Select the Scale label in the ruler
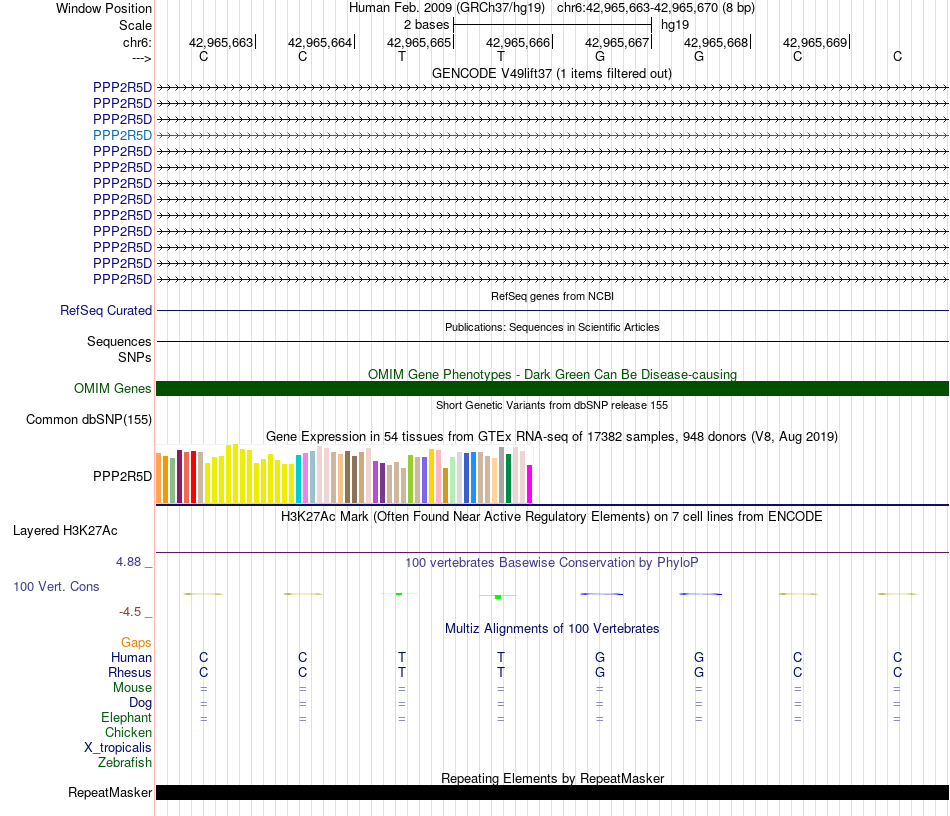Screen dimensions: 950x816 [x=135, y=25]
